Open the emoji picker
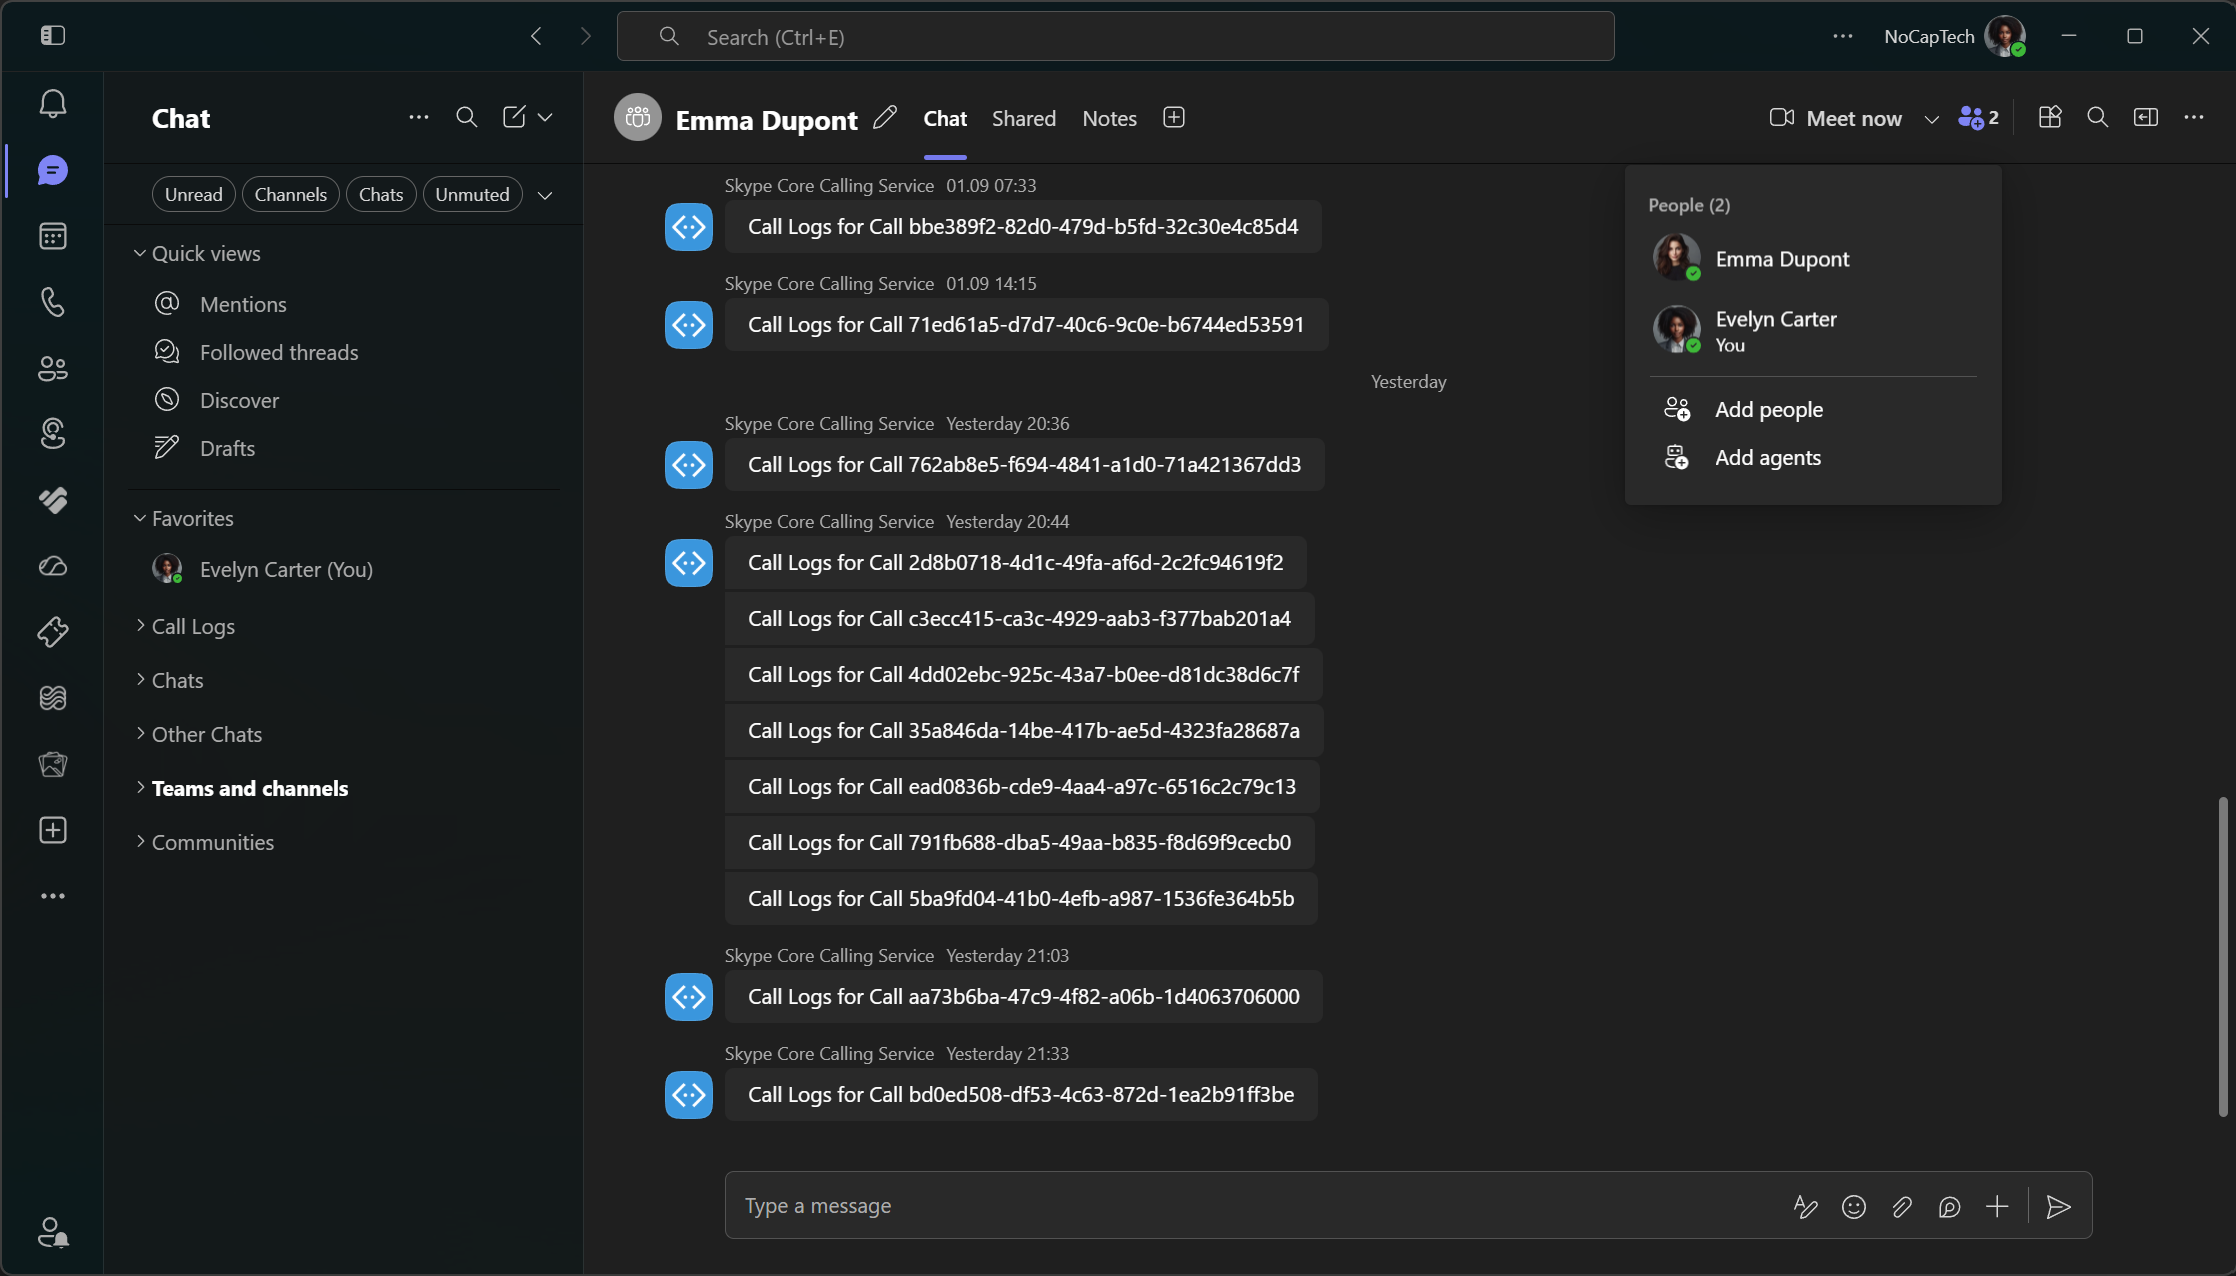 pyautogui.click(x=1854, y=1207)
